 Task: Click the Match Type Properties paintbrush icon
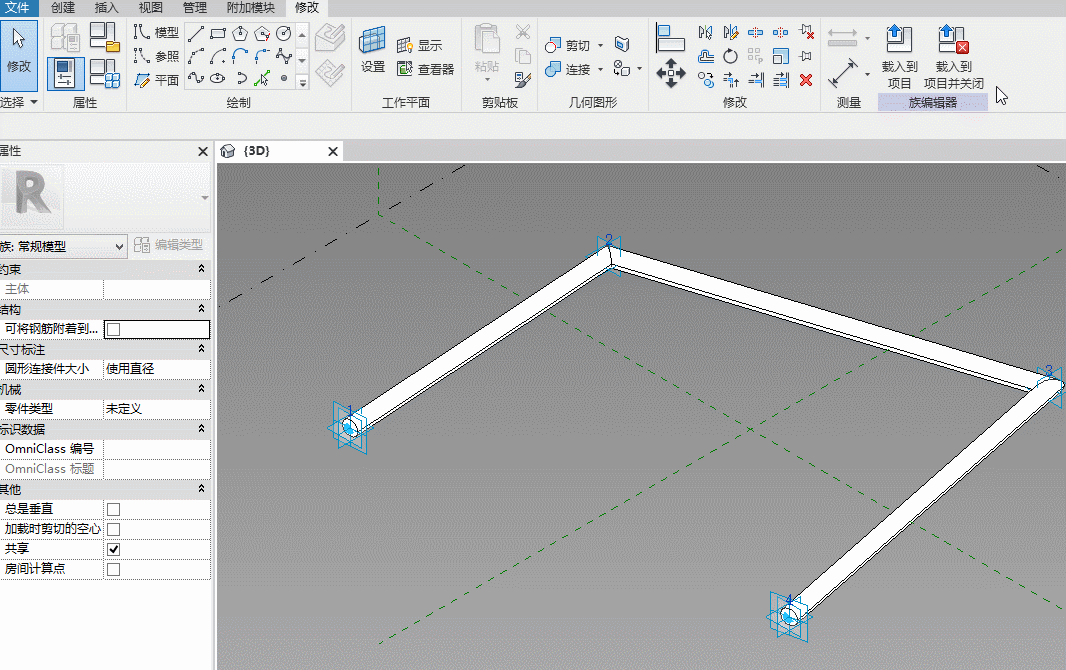click(x=522, y=80)
